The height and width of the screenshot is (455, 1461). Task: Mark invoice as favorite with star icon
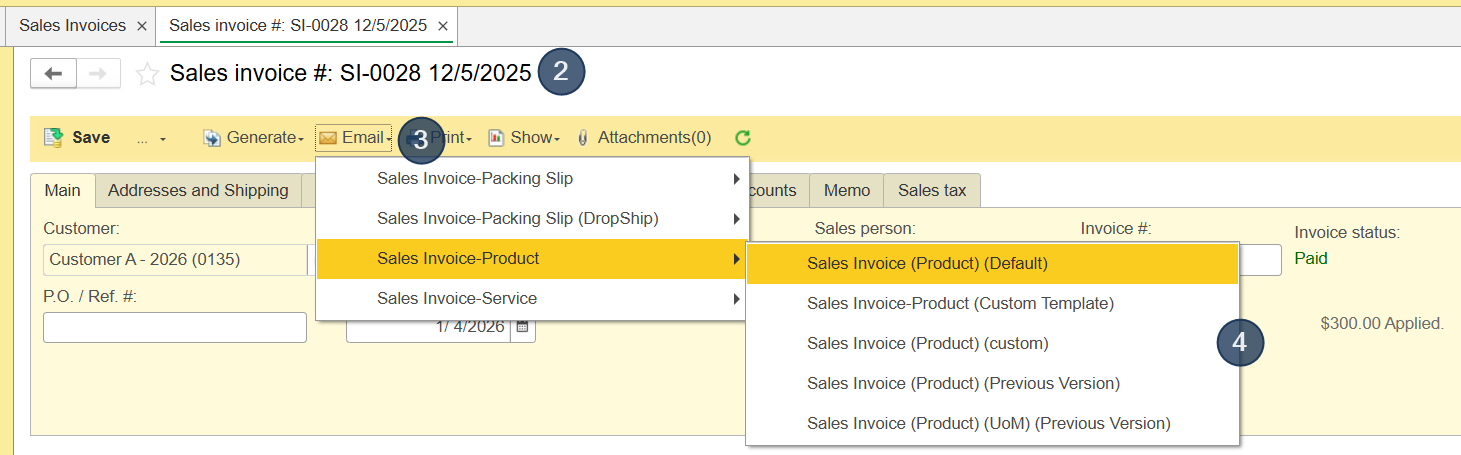coord(147,74)
